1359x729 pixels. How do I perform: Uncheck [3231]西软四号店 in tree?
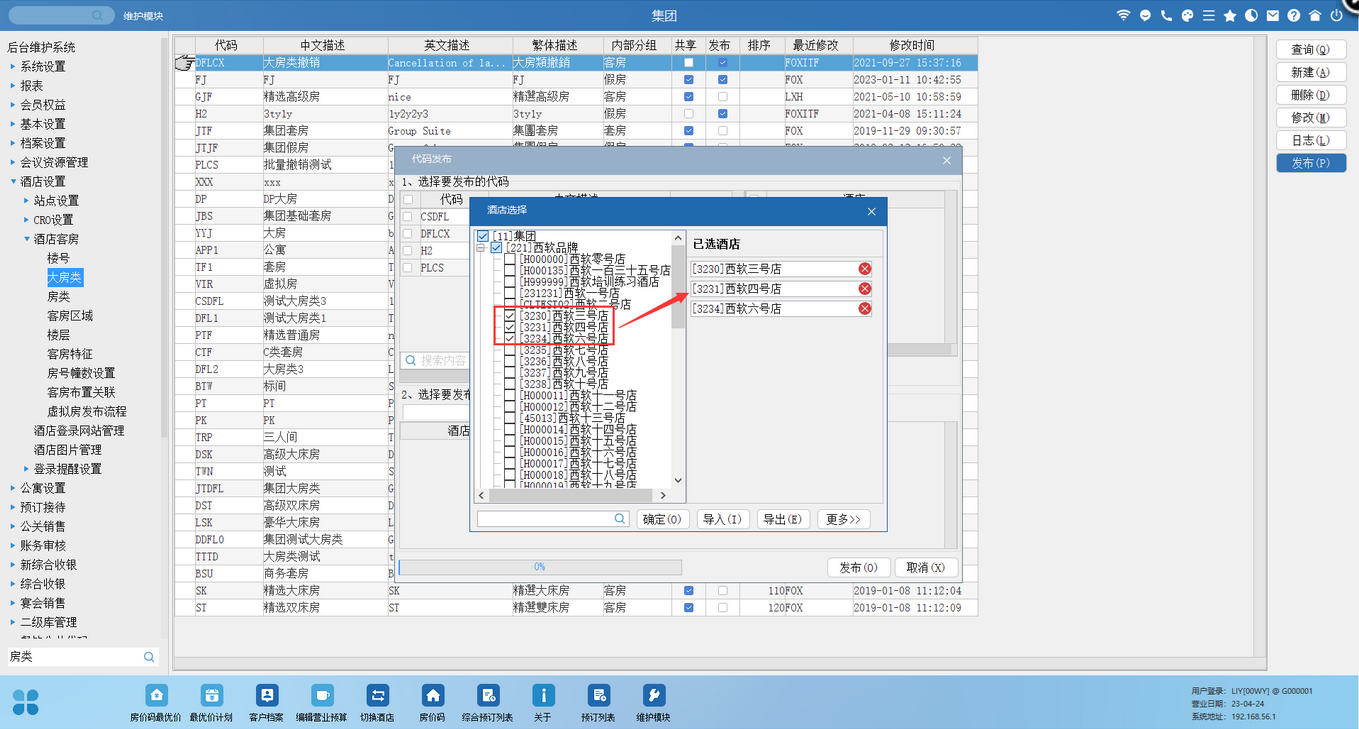[x=510, y=328]
